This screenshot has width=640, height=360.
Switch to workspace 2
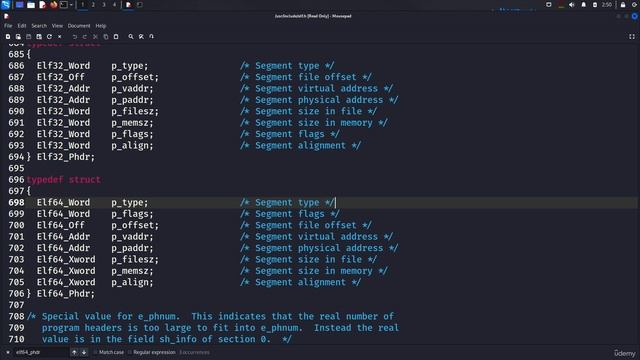[93, 5]
